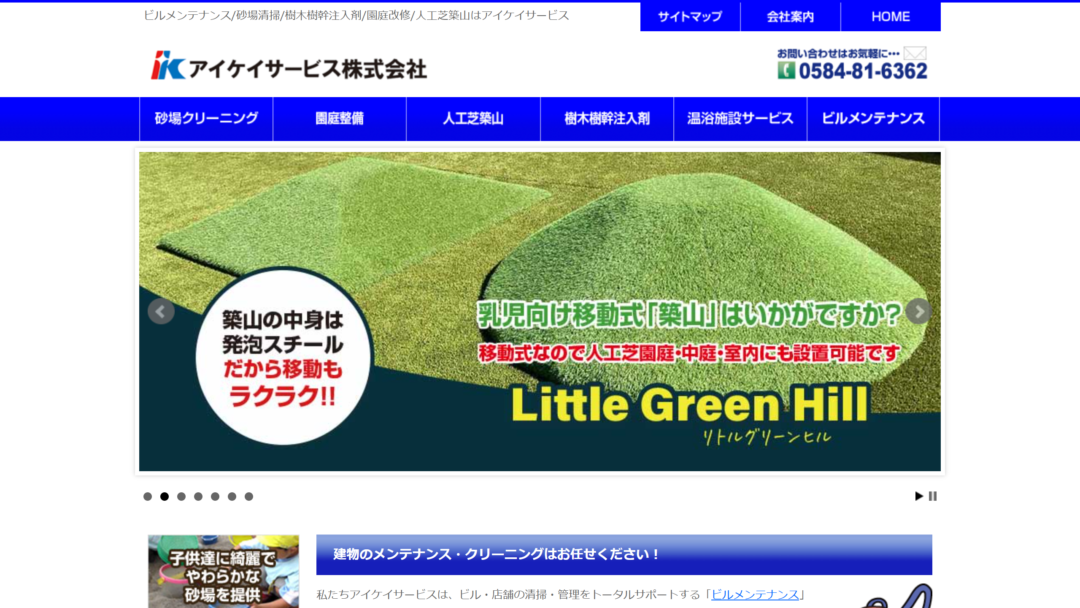Open 樹木樹幹注入剤 menu
Viewport: 1080px width, 608px height.
click(x=607, y=118)
